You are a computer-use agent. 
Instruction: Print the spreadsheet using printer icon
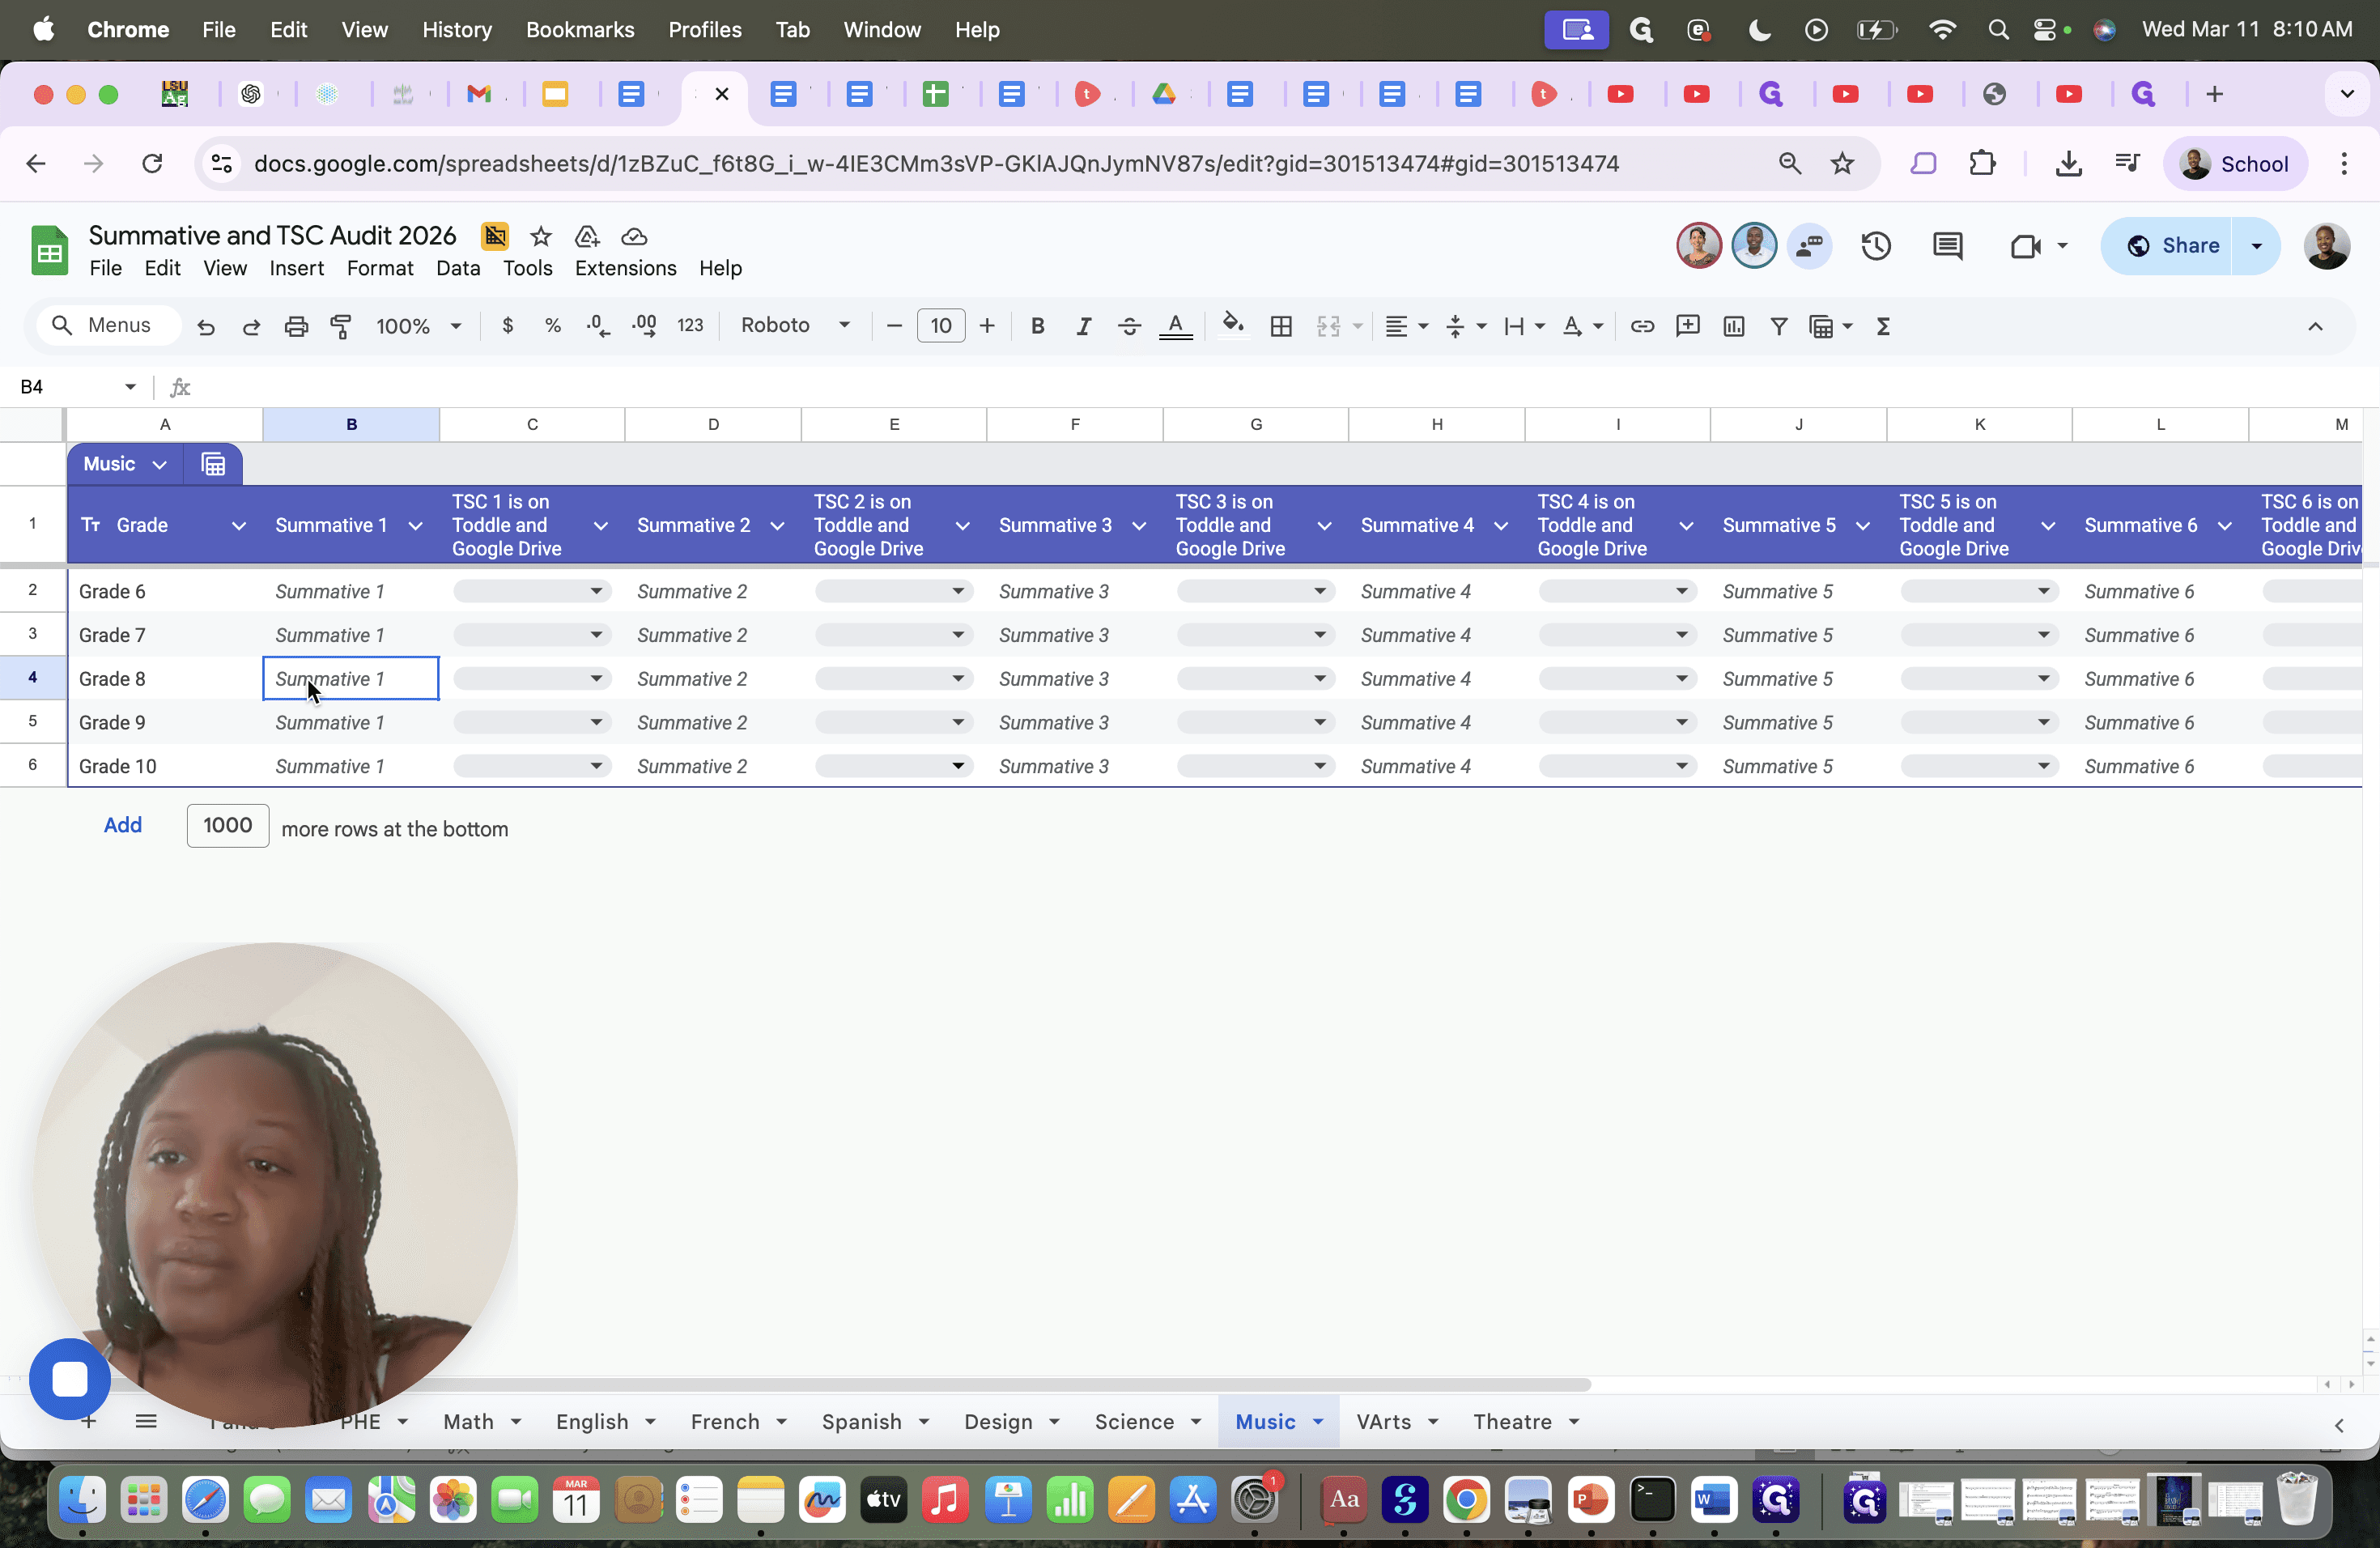pos(296,326)
